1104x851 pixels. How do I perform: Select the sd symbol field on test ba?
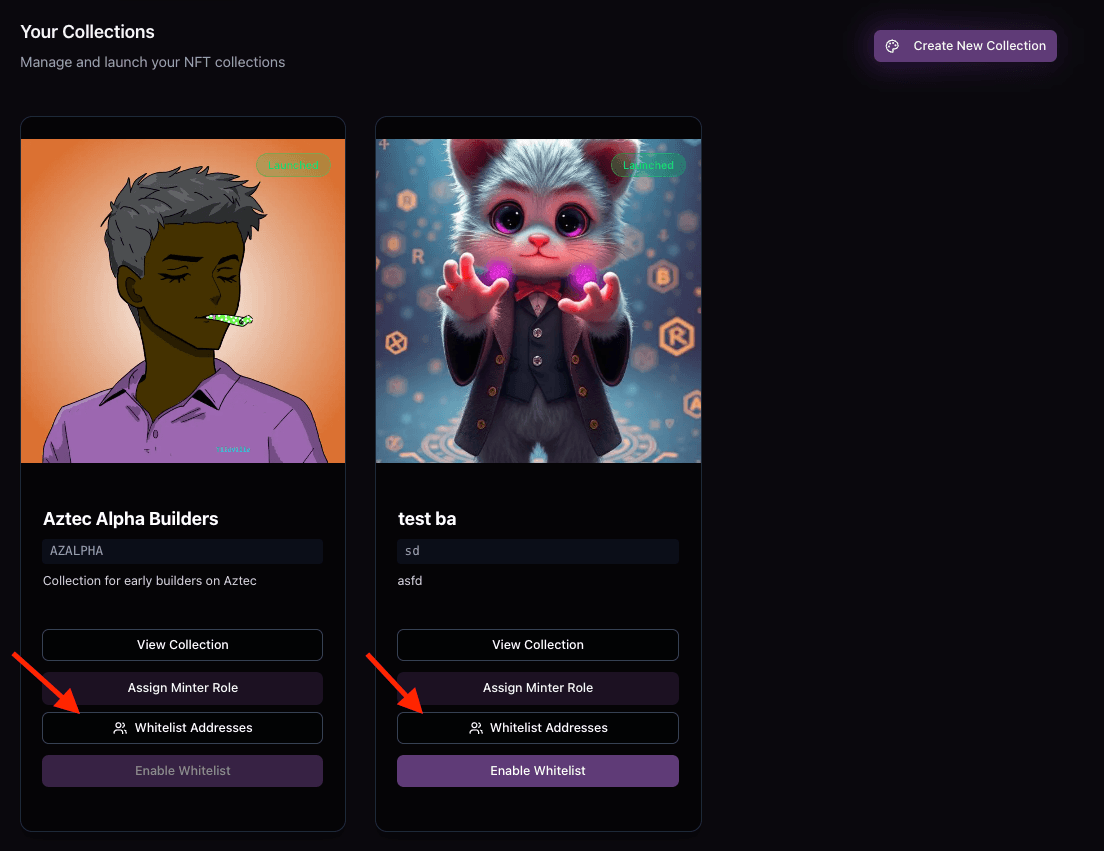538,551
